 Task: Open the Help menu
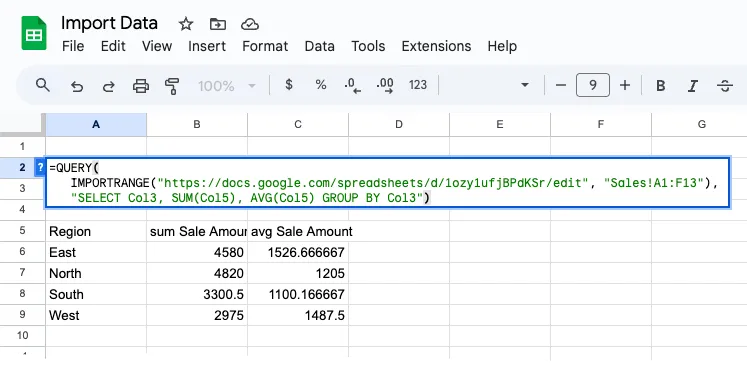[502, 46]
